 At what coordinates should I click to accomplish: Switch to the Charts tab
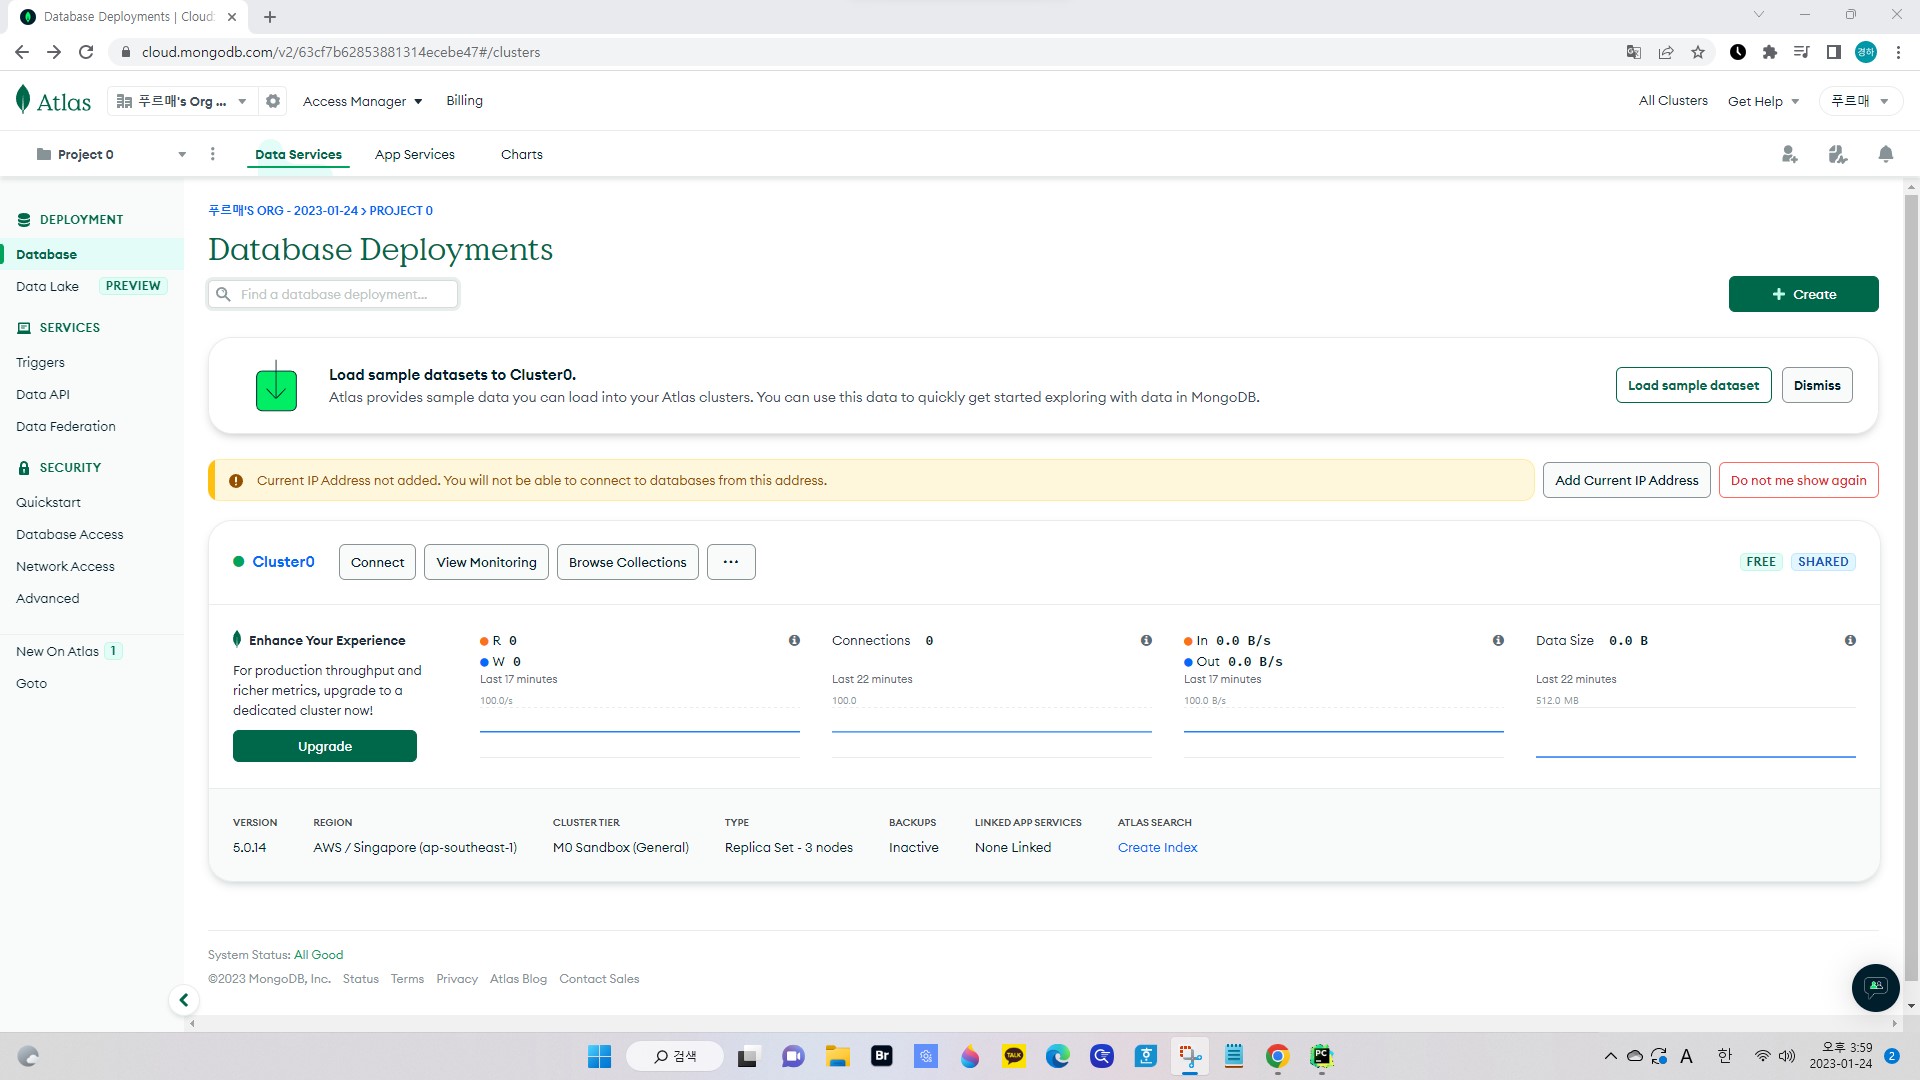click(x=522, y=154)
